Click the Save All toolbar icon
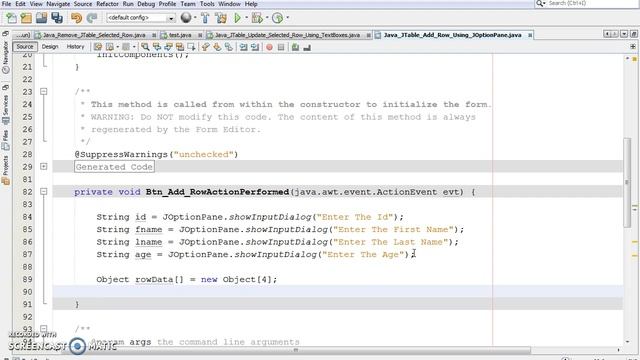This screenshot has height=360, width=640. coord(57,18)
